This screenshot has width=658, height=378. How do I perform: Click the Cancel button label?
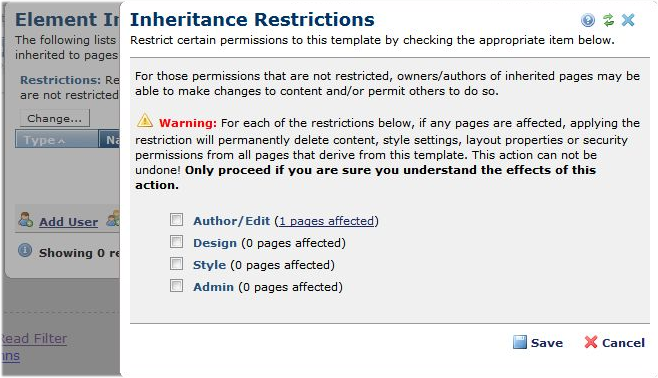point(624,343)
